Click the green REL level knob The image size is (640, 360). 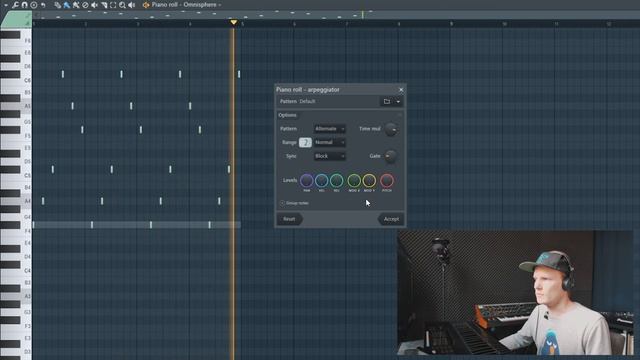tap(337, 180)
